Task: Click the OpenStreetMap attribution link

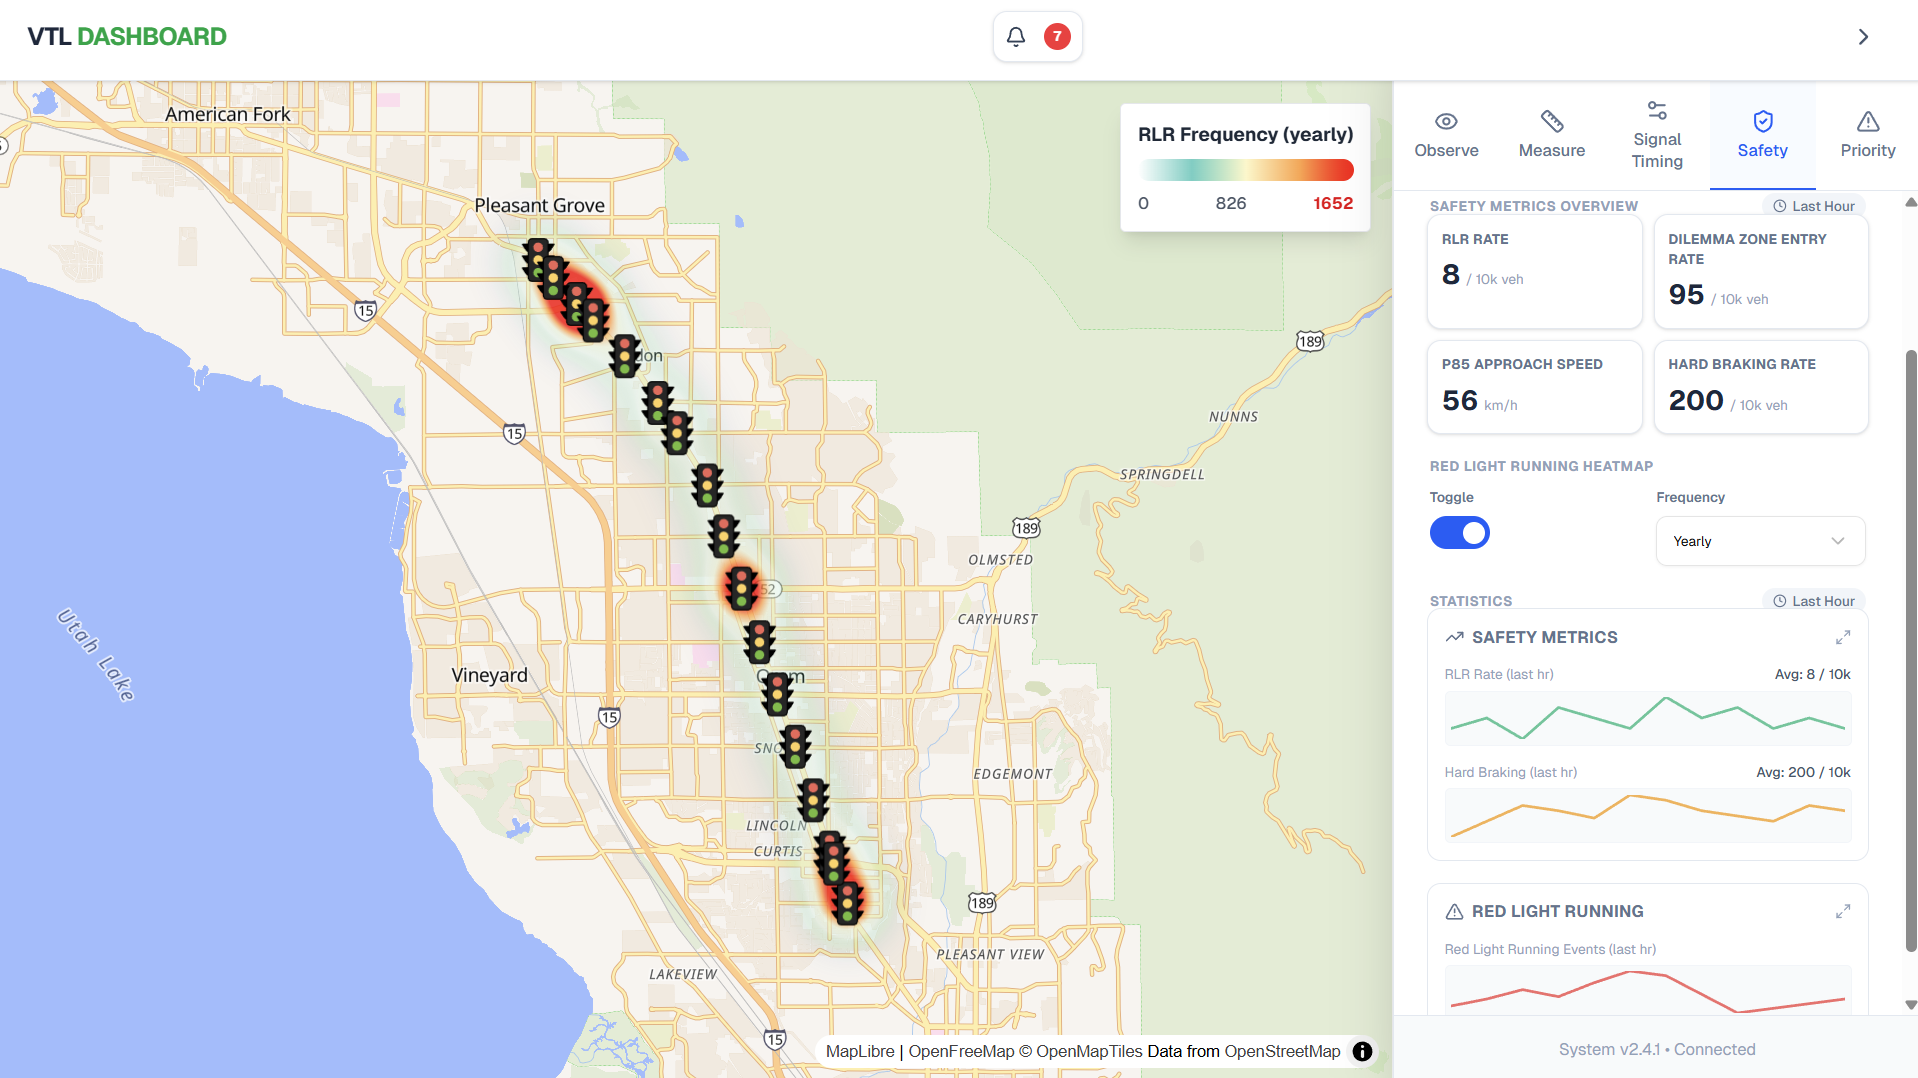Action: pos(1282,1051)
